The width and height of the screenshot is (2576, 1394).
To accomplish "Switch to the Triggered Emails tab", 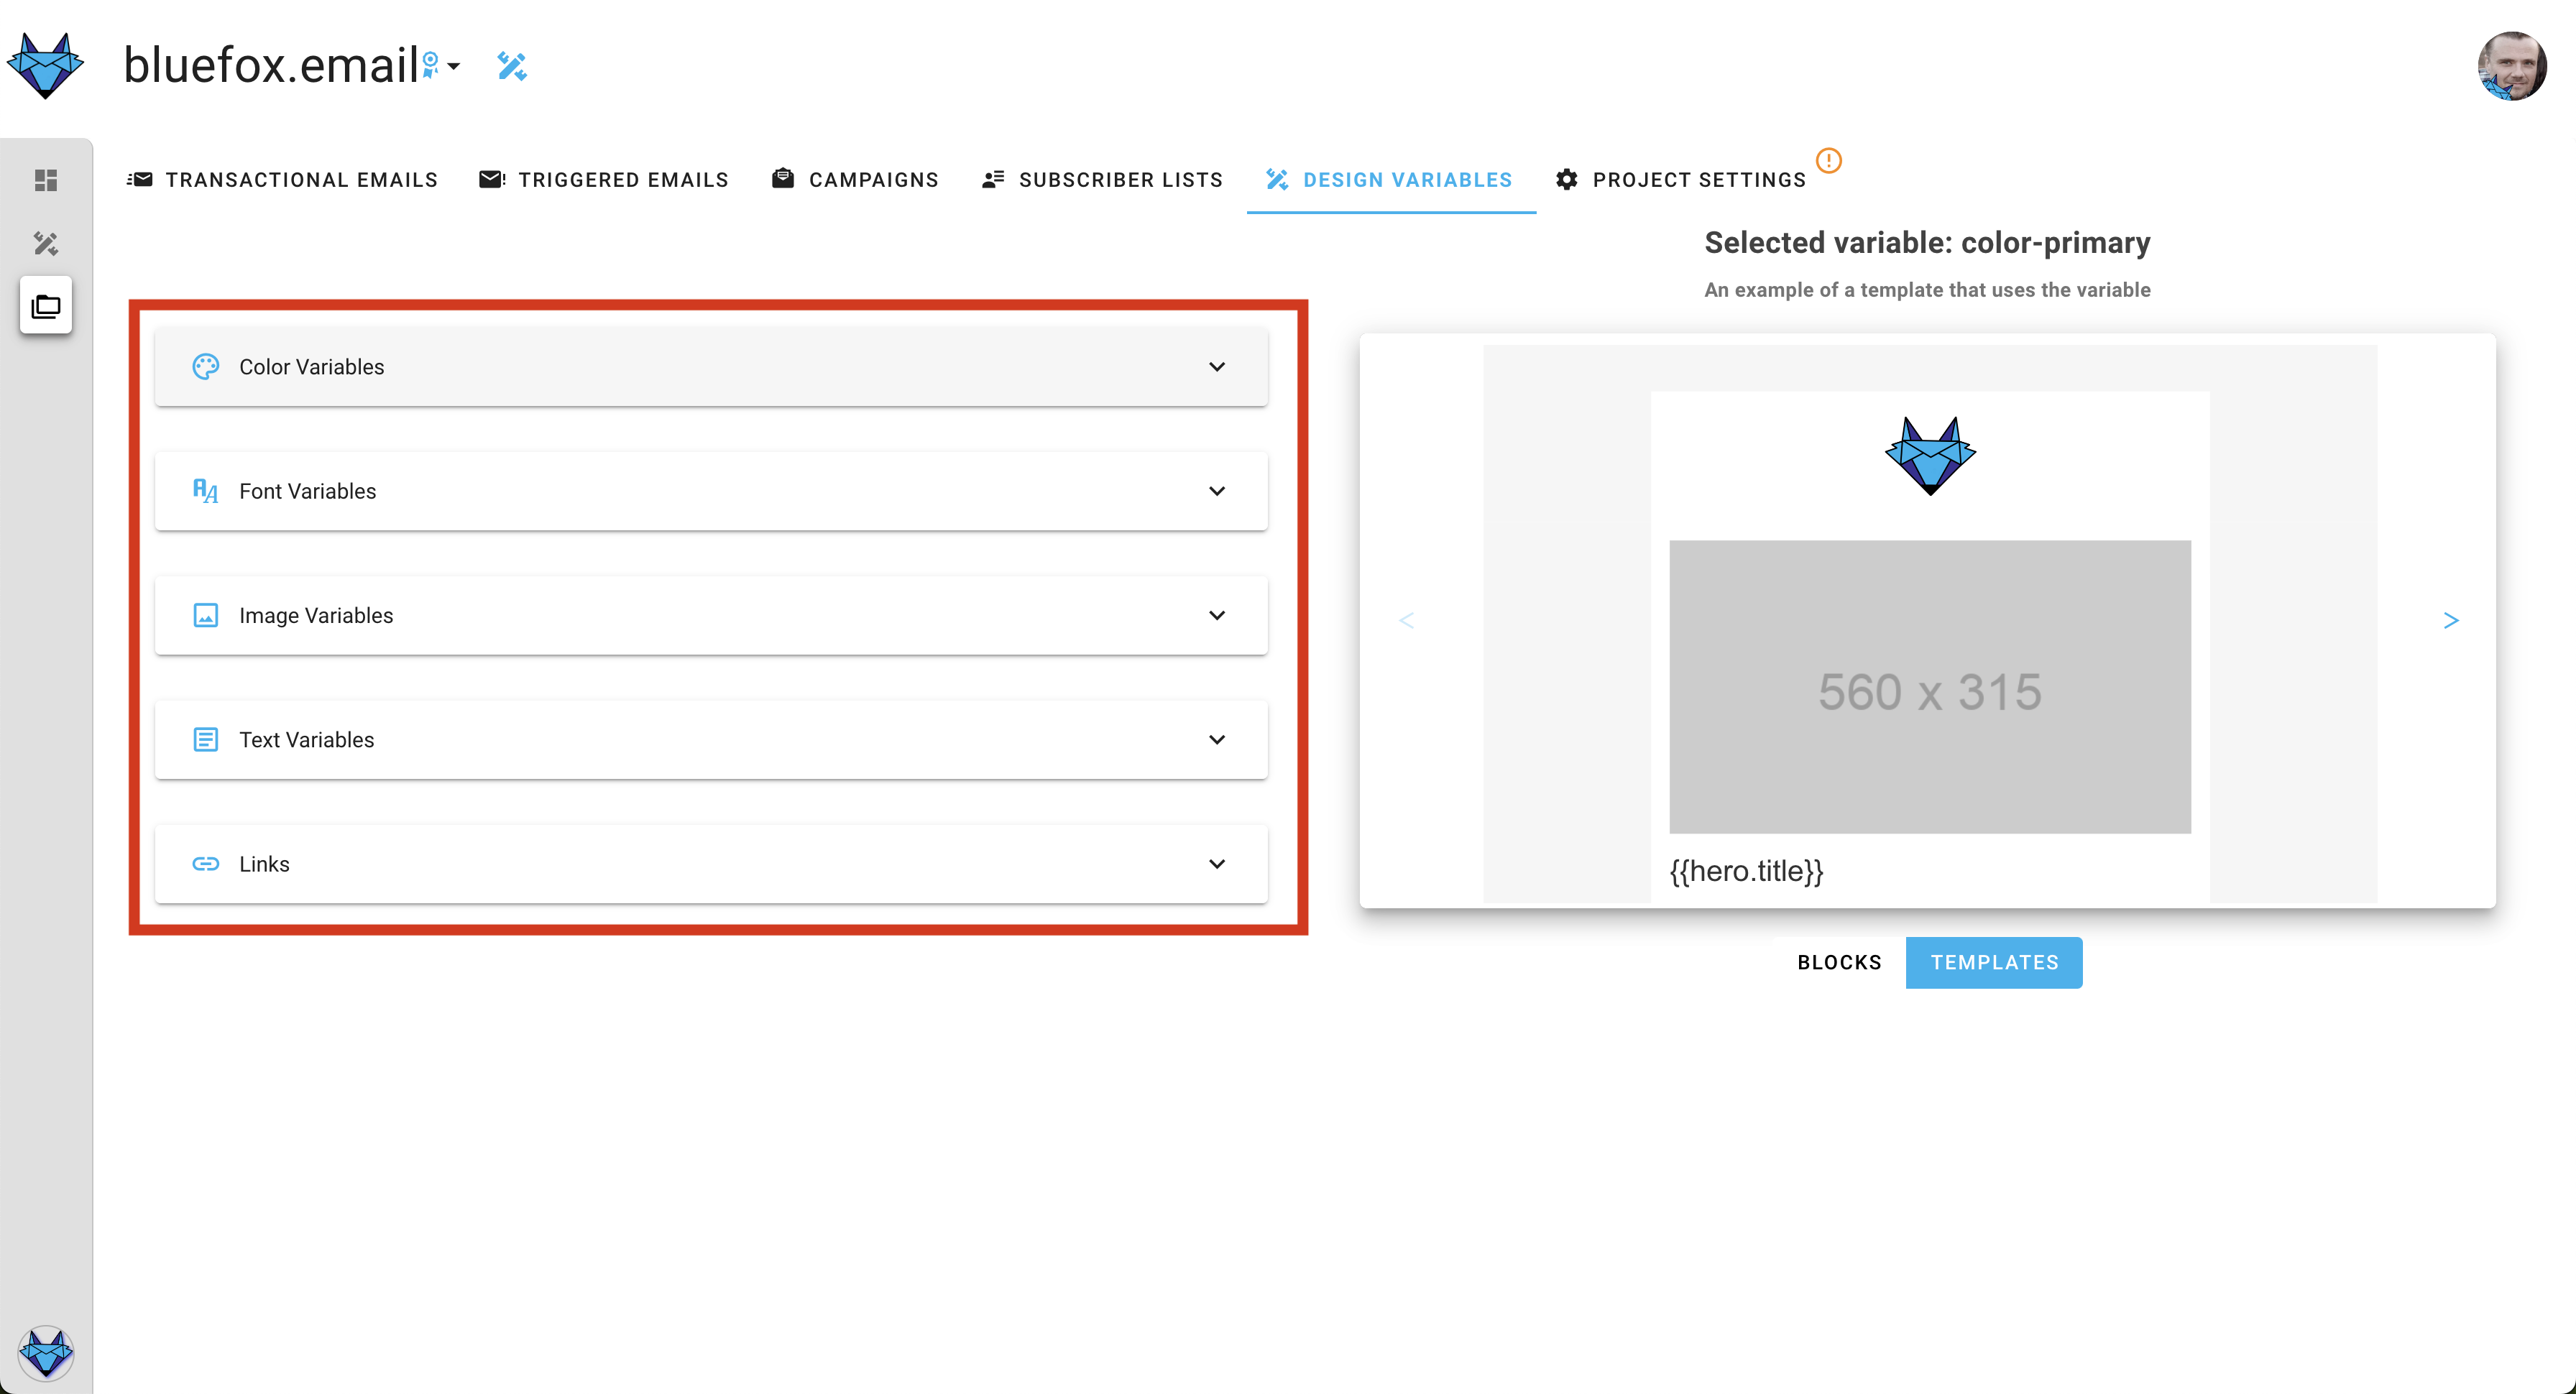I will tap(604, 179).
